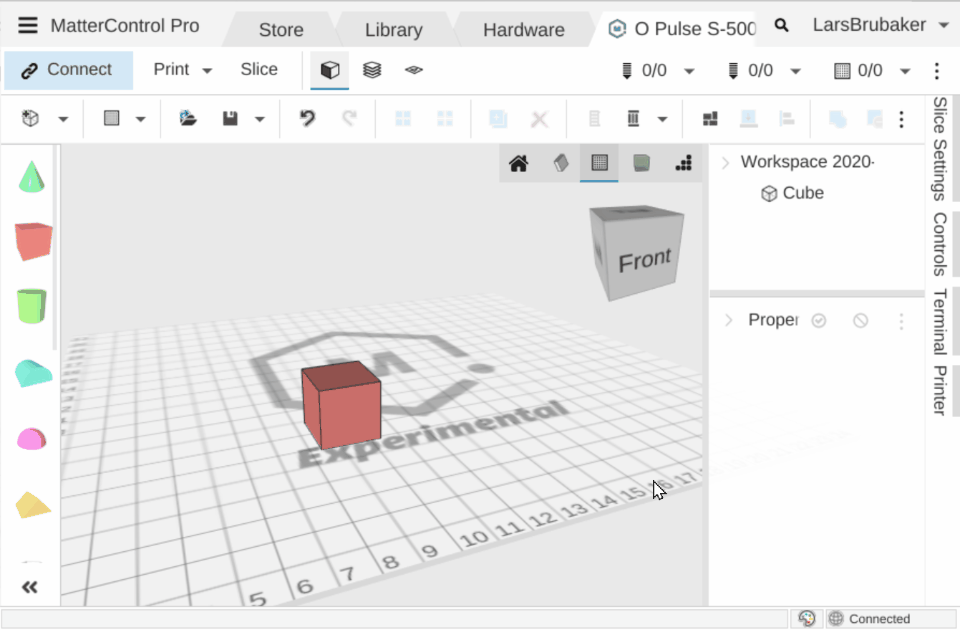
Task: Switch to the layers view mode
Action: point(372,70)
